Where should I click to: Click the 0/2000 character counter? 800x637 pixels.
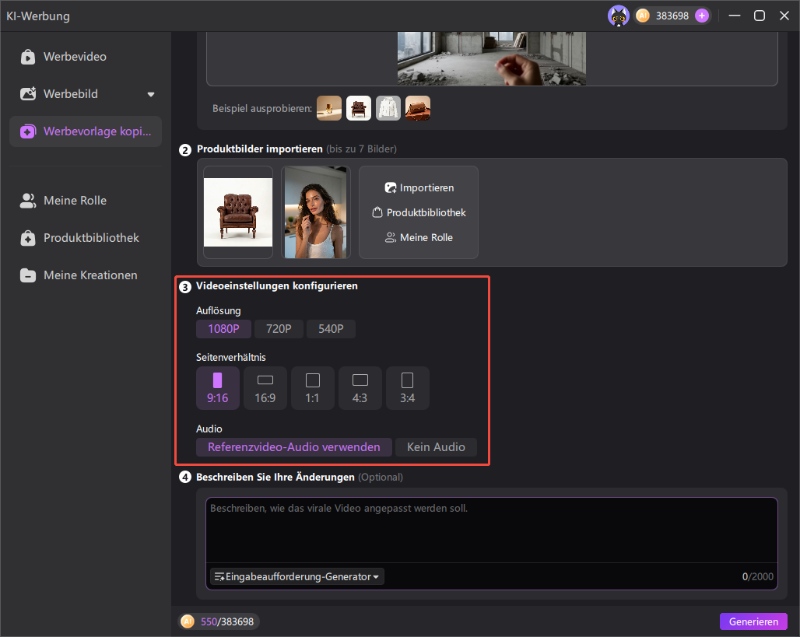point(757,576)
